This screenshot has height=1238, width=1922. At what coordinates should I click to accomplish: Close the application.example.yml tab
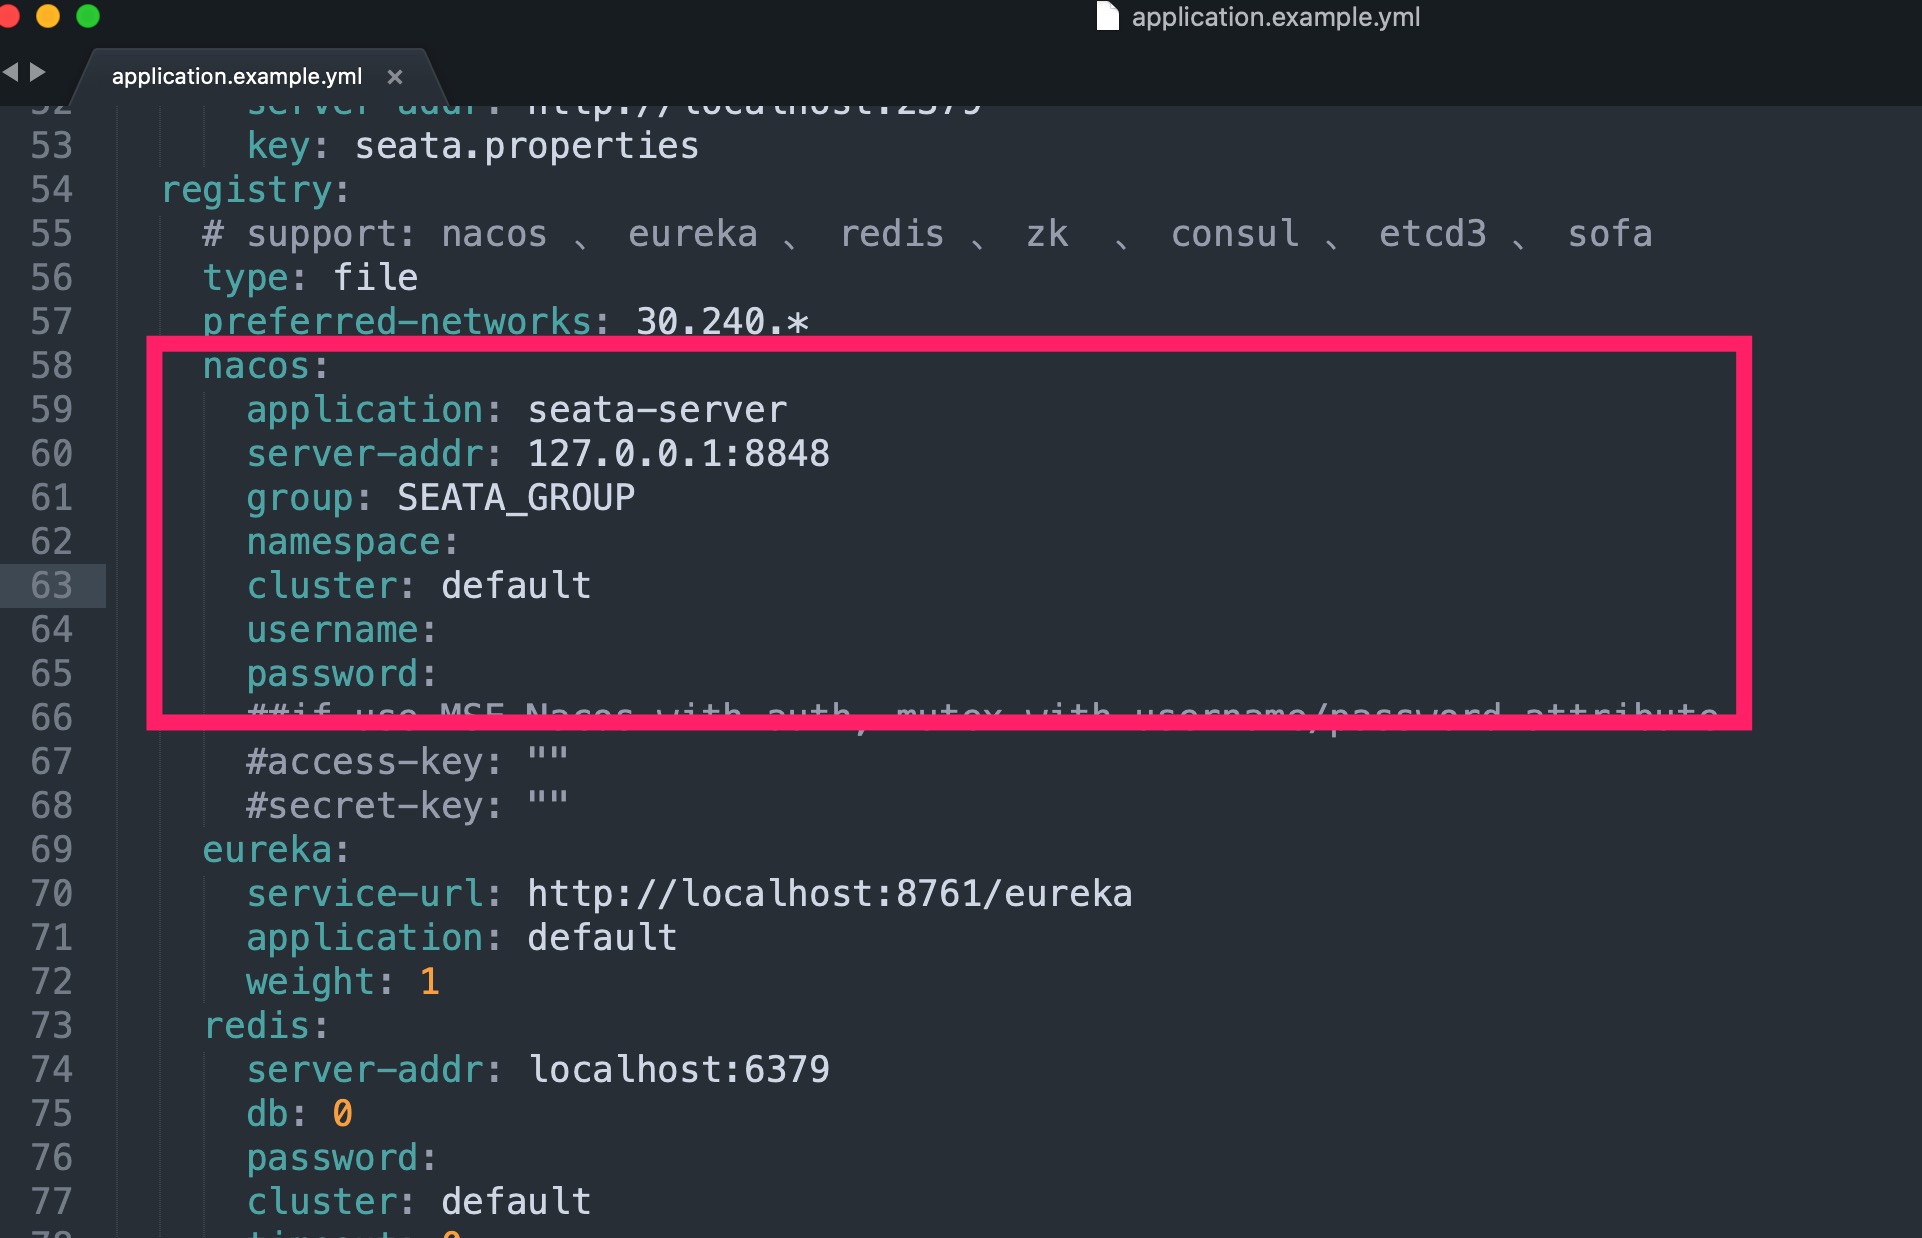pos(395,77)
